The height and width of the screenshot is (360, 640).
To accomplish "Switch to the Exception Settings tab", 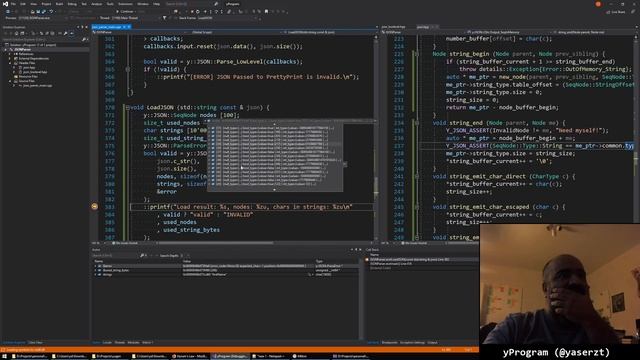I will pos(412,342).
